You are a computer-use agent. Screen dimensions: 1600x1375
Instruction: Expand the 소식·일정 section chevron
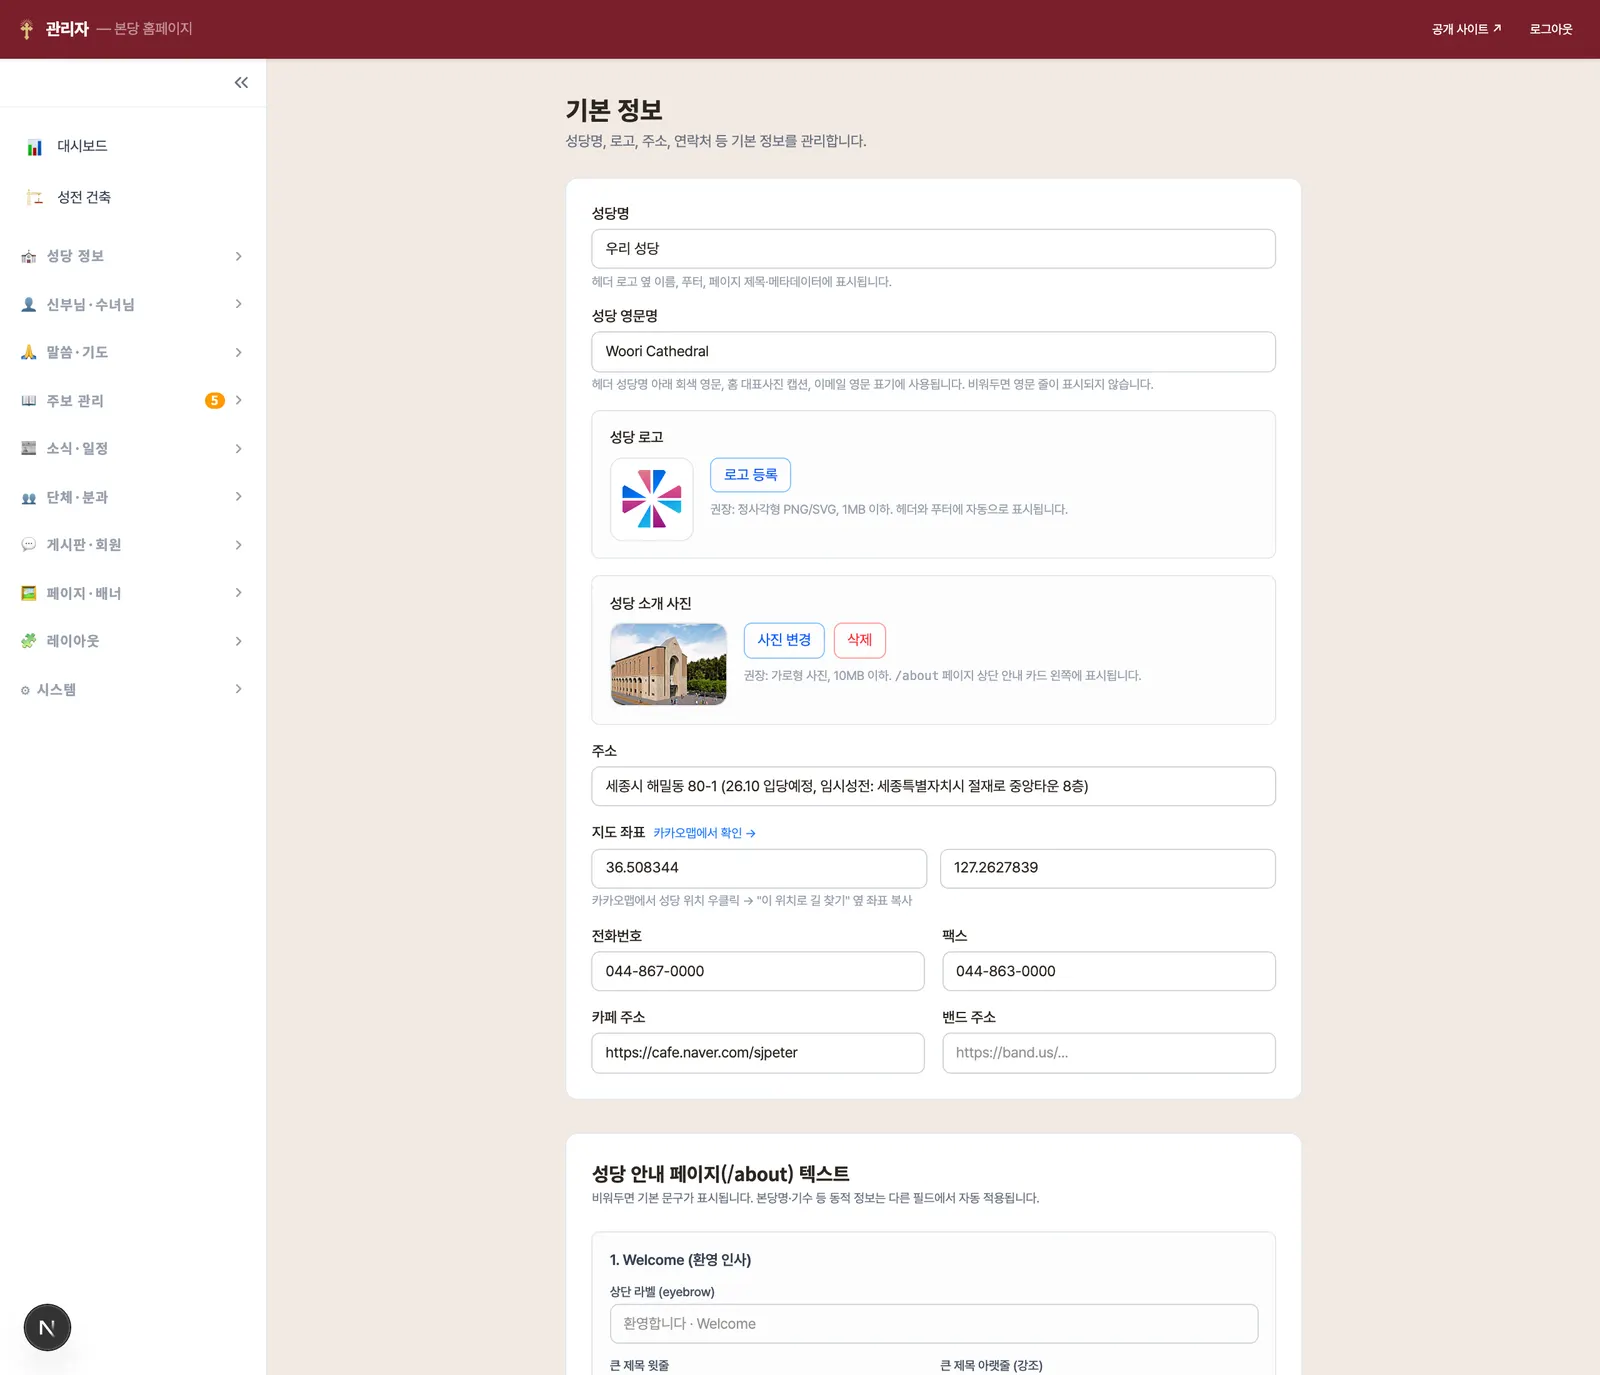(x=239, y=449)
